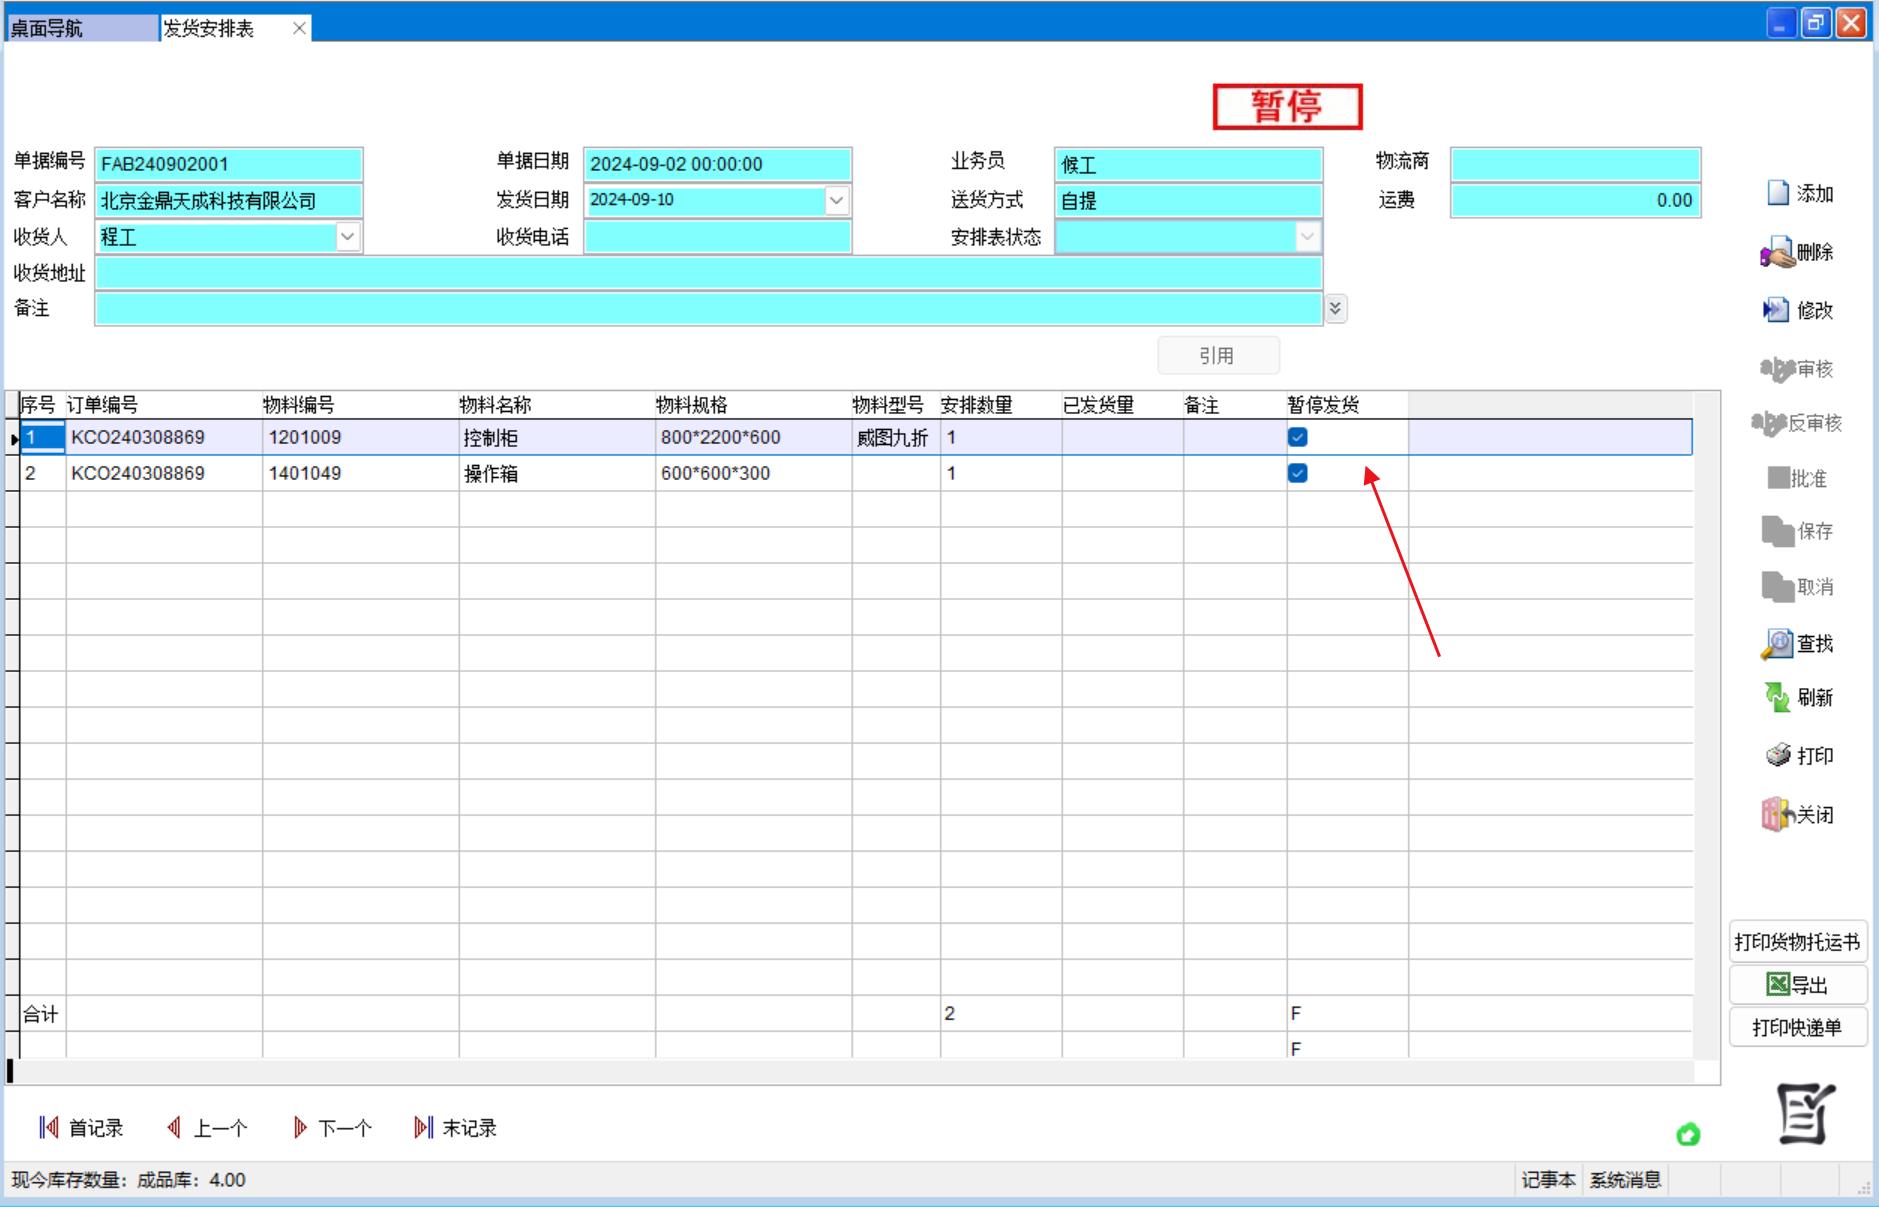Click the 添加 (Add) document icon
Viewport: 1879px width, 1207px height.
tap(1778, 193)
